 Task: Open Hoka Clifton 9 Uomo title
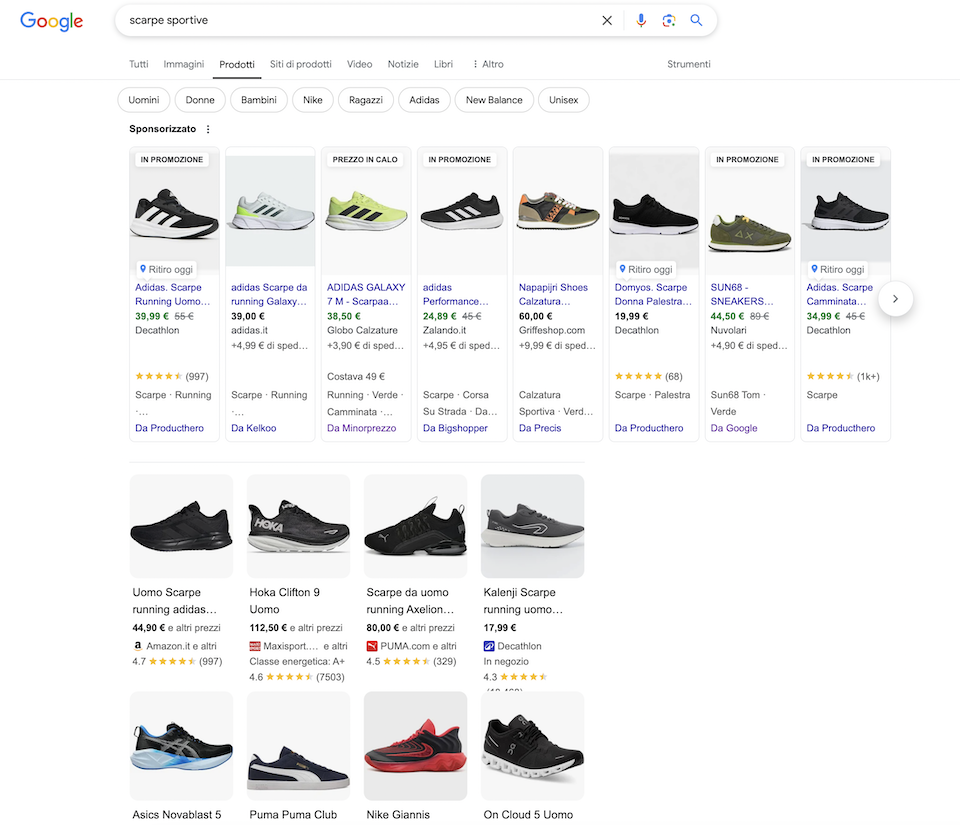[284, 600]
